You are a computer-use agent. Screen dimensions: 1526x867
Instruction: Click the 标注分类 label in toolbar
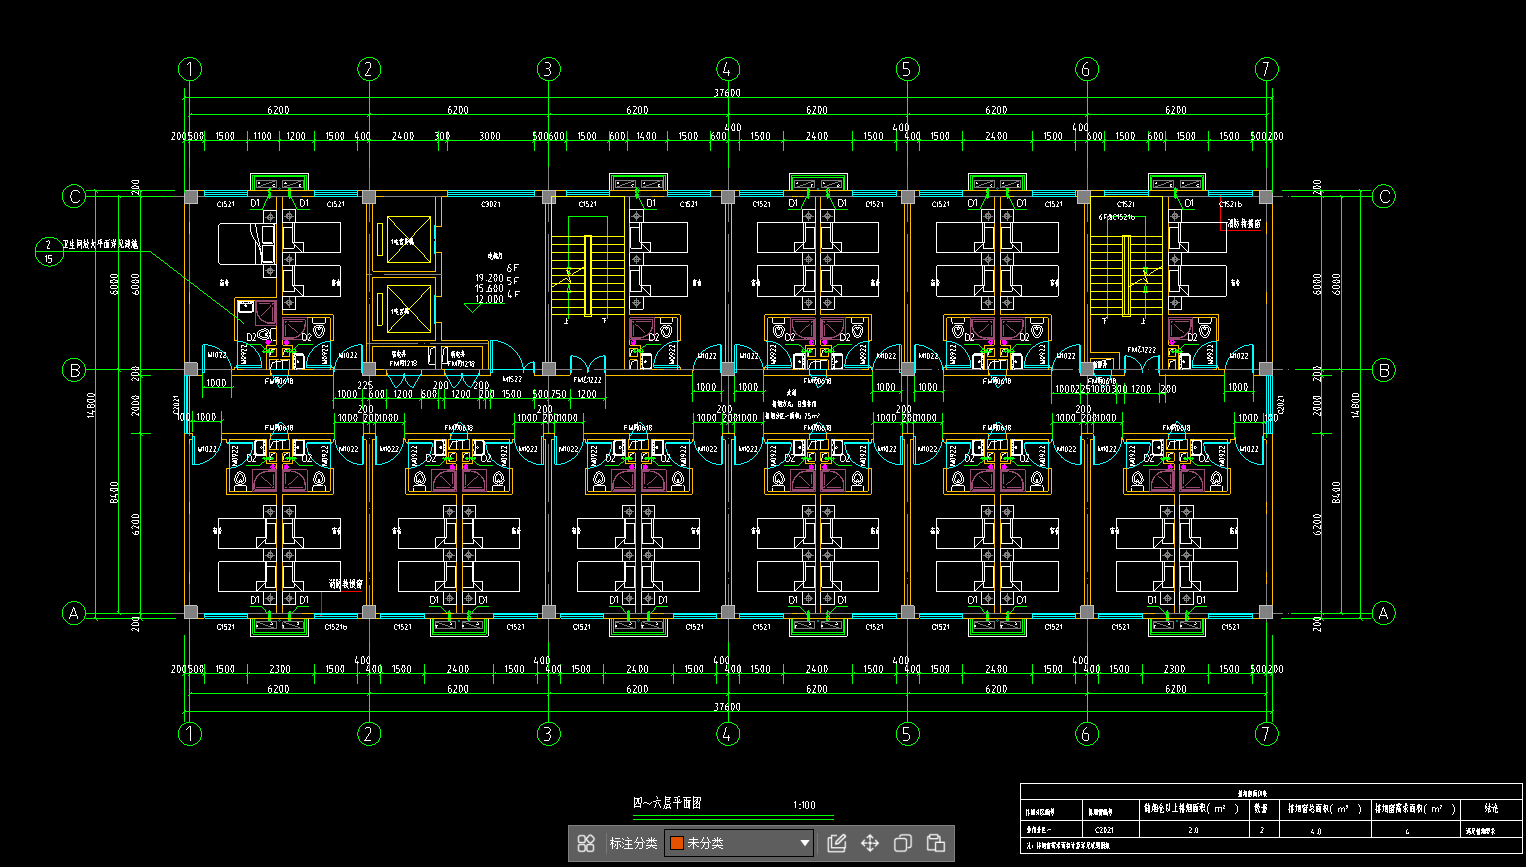633,843
